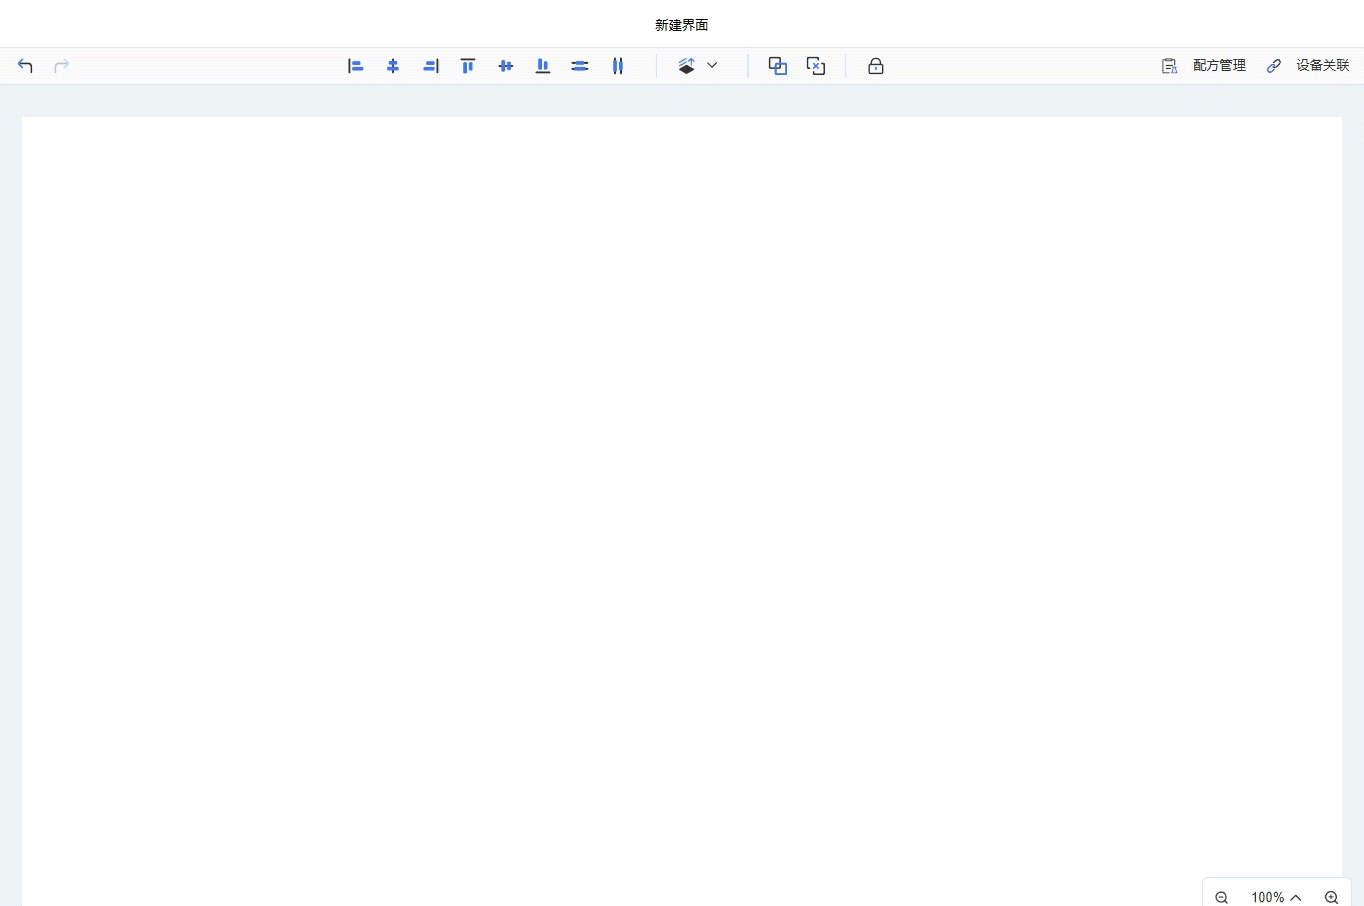
Task: Click the layer order icon
Action: point(687,66)
